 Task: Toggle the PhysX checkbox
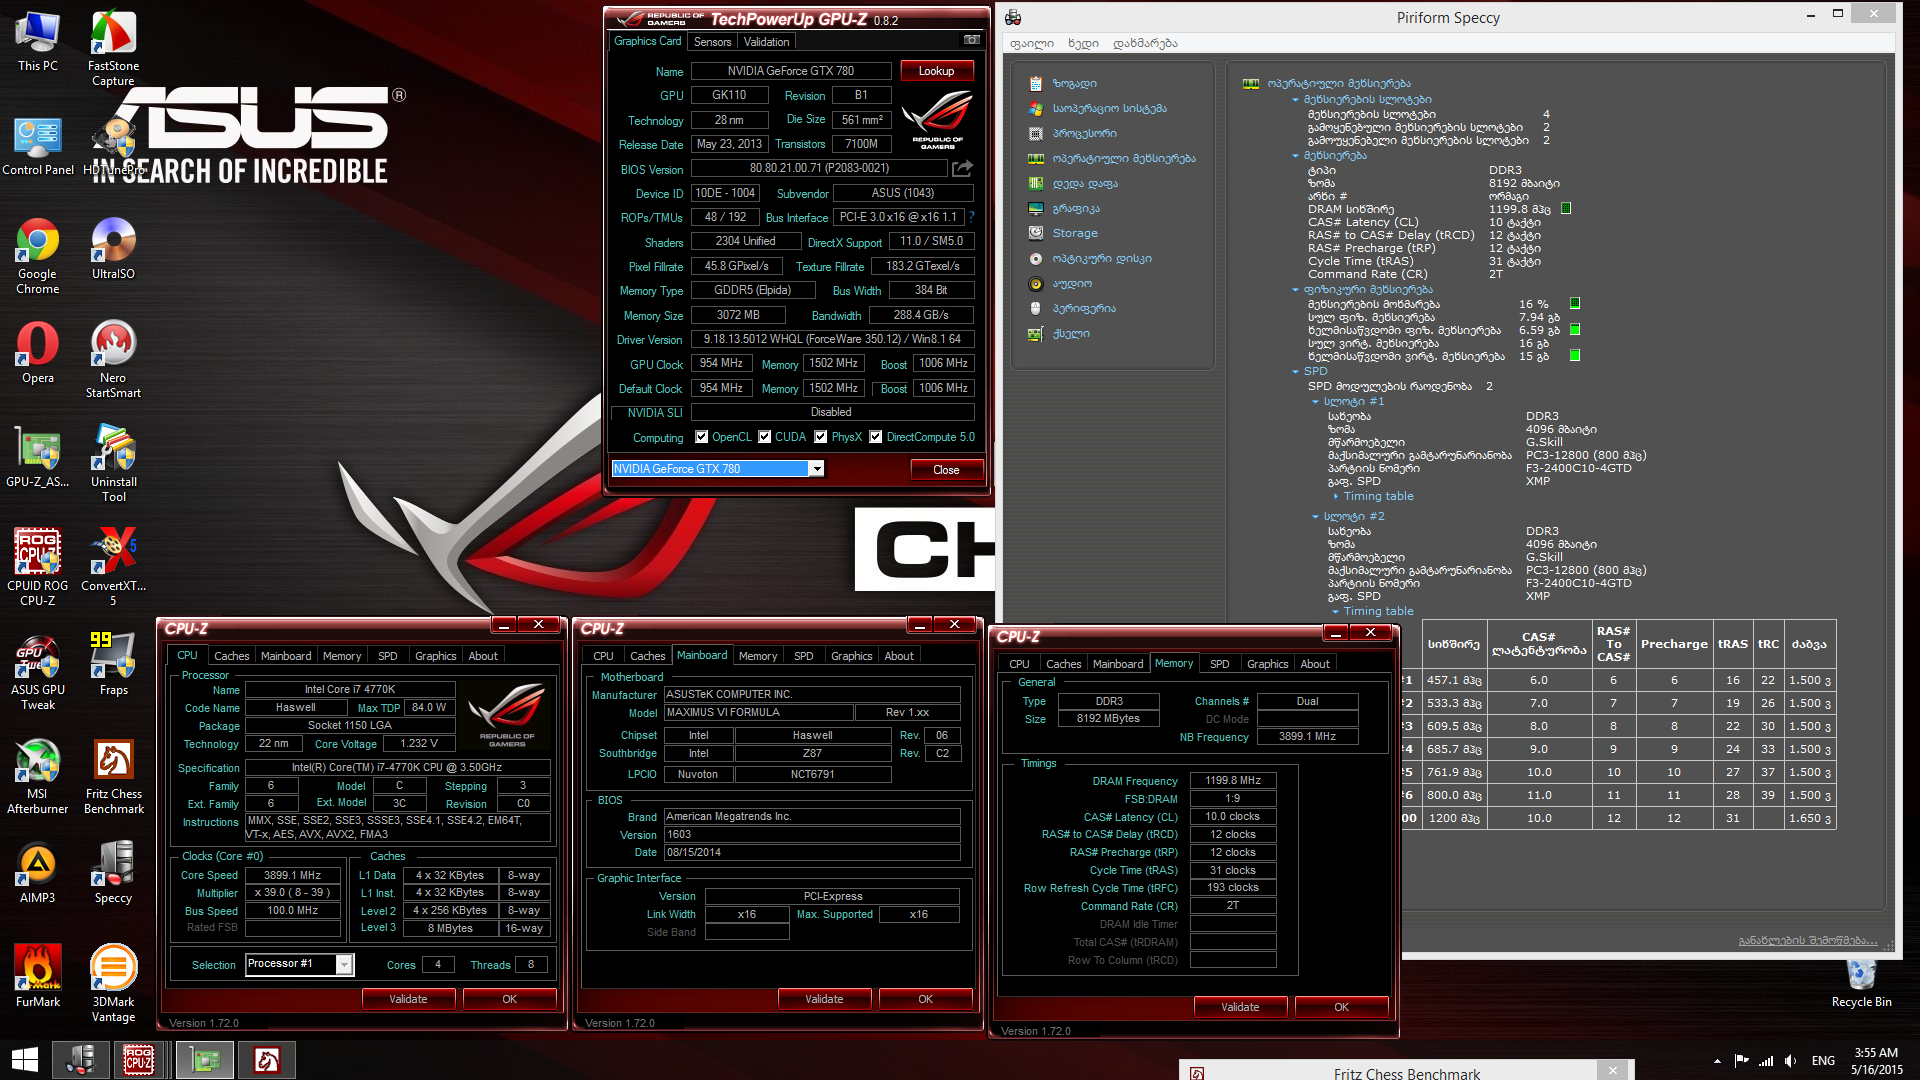(821, 437)
